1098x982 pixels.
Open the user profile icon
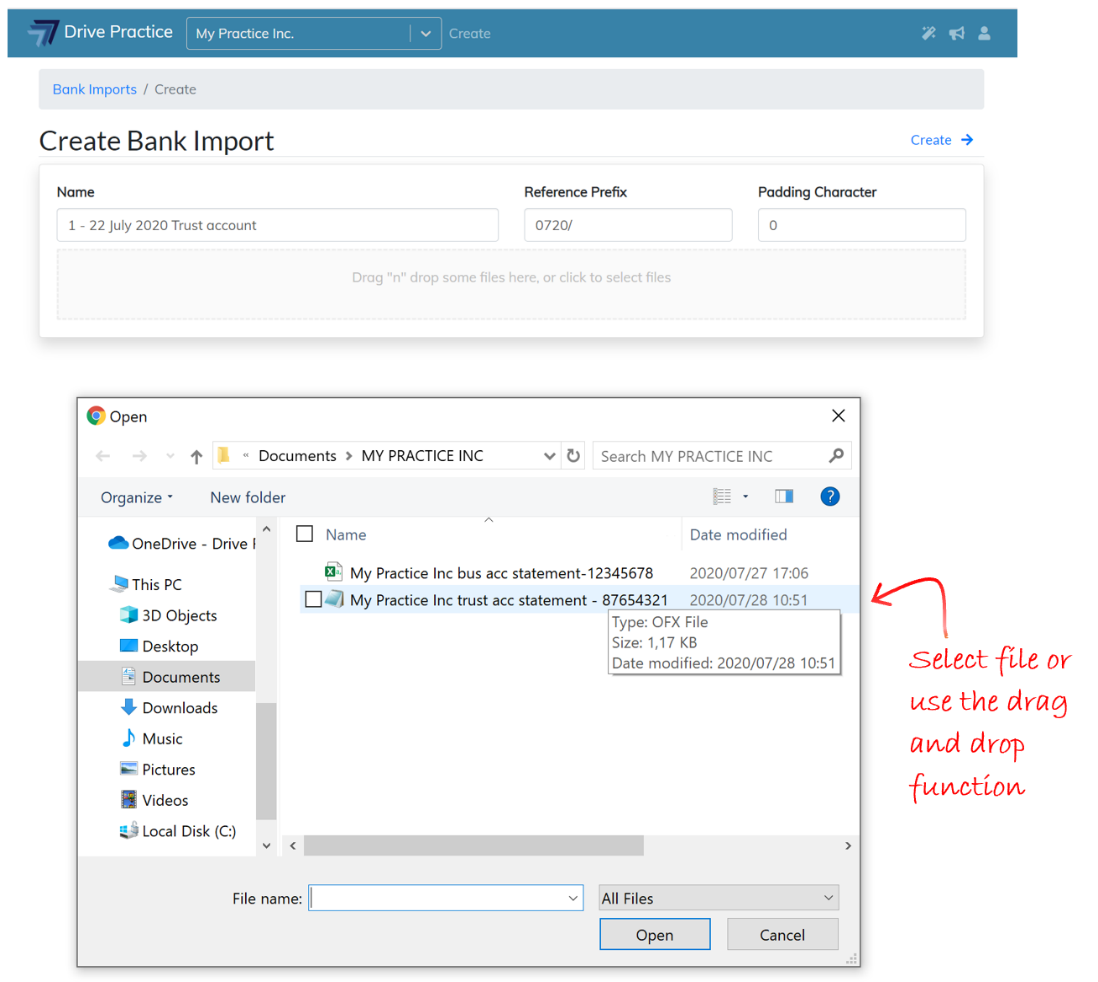click(x=984, y=33)
